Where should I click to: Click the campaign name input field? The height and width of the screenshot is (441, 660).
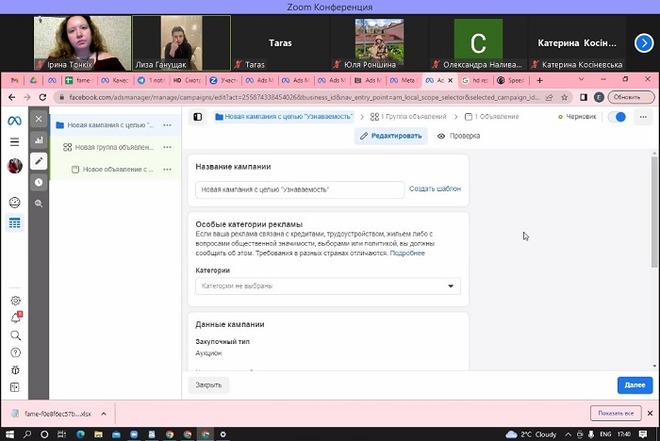click(x=299, y=189)
